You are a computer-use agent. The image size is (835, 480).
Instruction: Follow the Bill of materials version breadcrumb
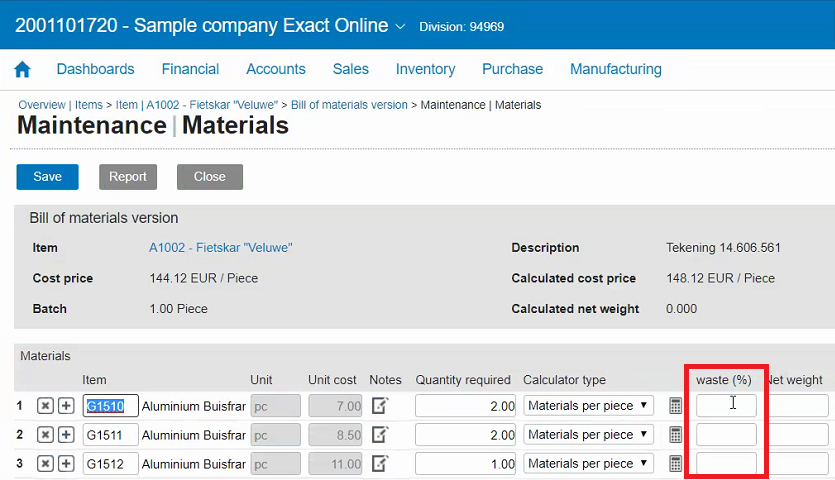[x=349, y=105]
